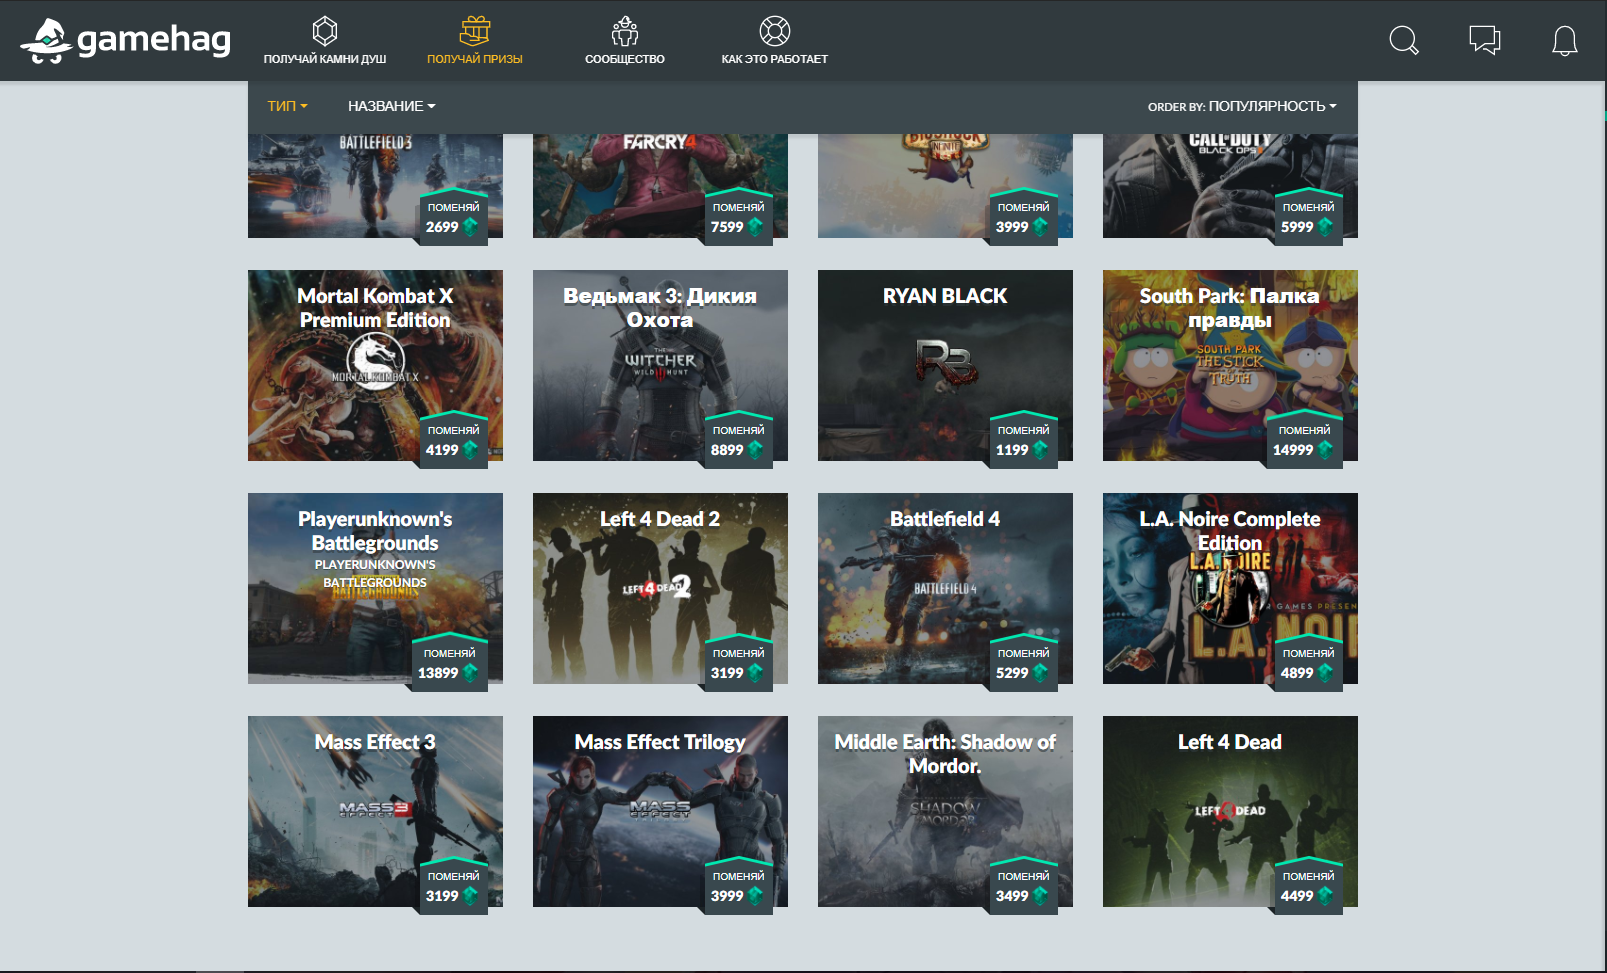Click gem icon next to Battlefield 3 price 2699
This screenshot has height=973, width=1607.
coord(470,227)
